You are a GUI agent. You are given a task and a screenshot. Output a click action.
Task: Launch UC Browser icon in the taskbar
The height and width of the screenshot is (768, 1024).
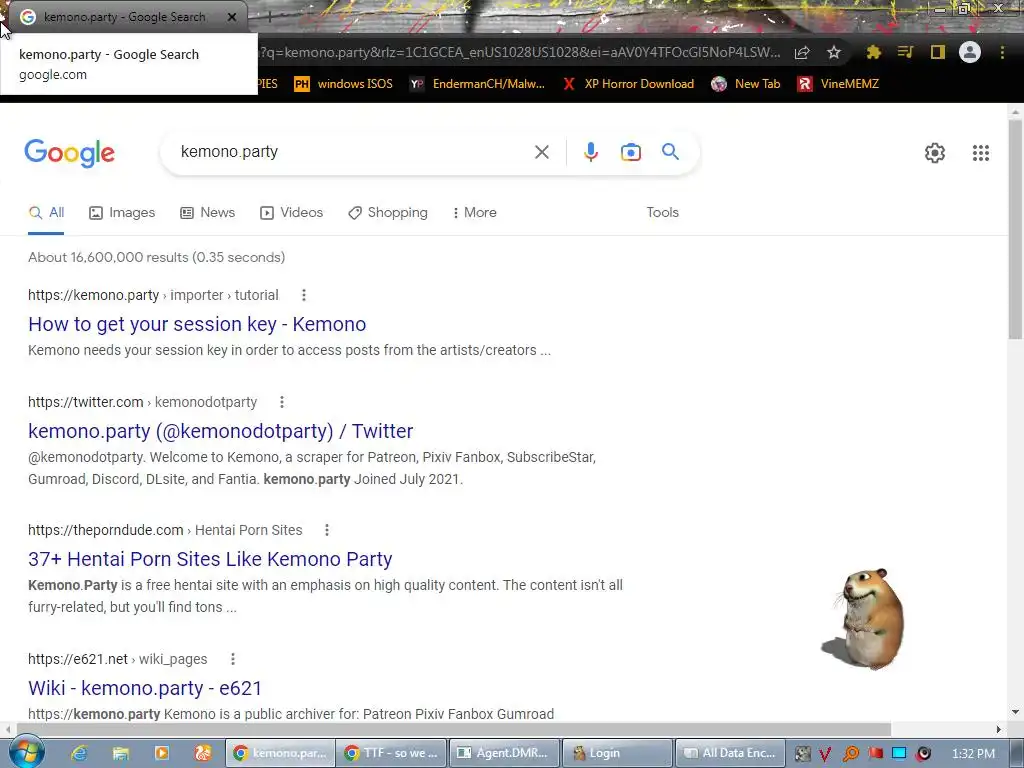pos(203,753)
